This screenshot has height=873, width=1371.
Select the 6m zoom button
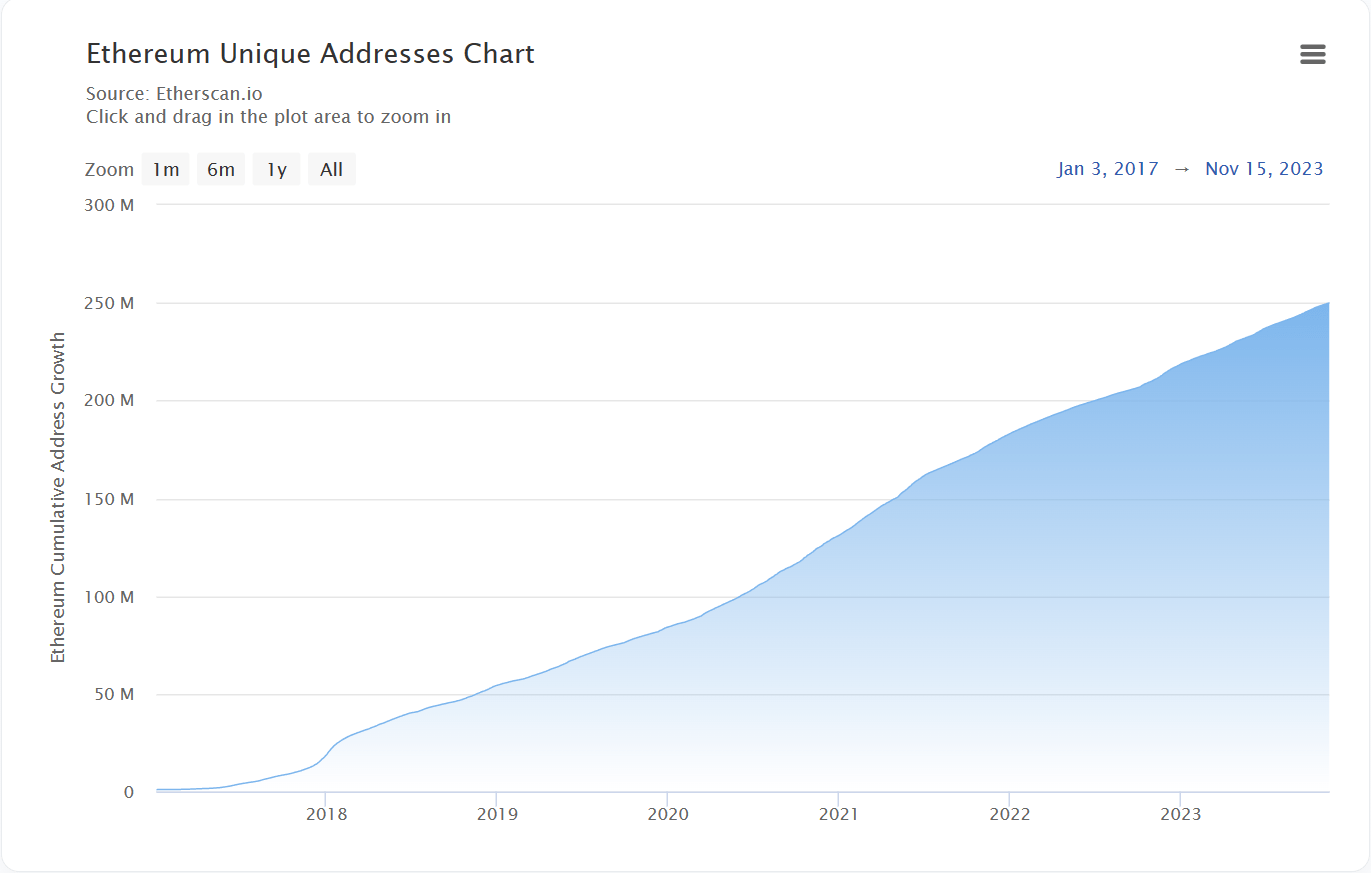[x=221, y=170]
